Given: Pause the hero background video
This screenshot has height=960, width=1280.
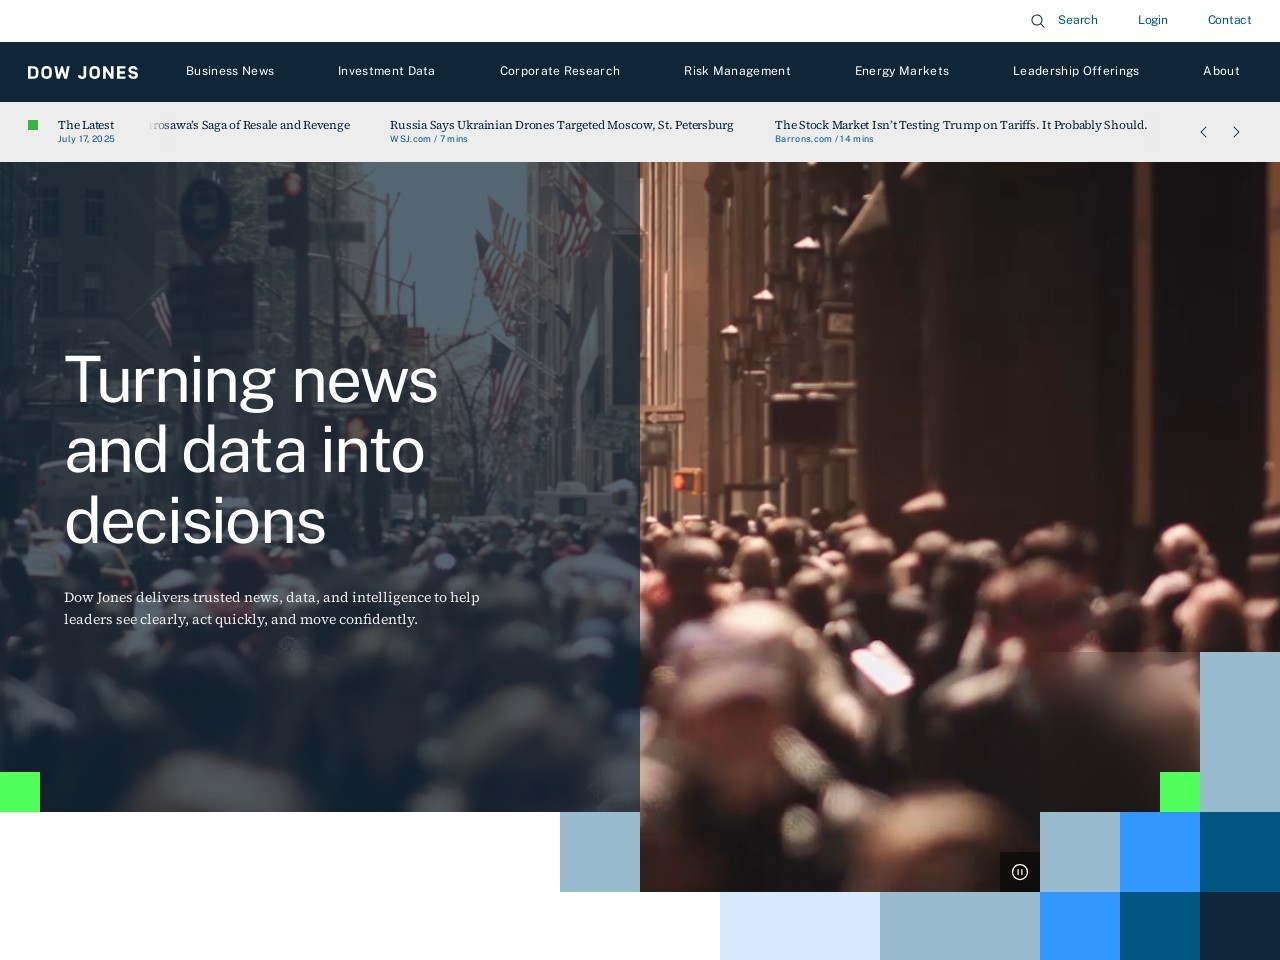Looking at the screenshot, I should [x=1020, y=872].
